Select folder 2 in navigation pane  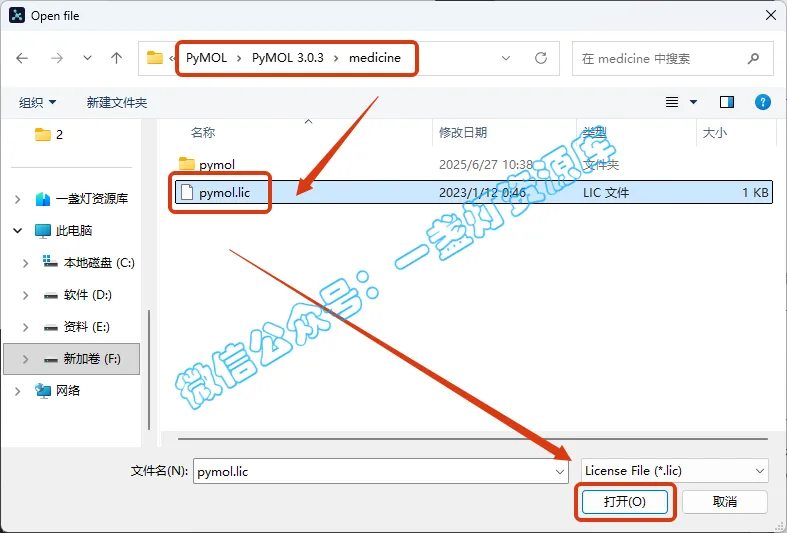tap(49, 135)
